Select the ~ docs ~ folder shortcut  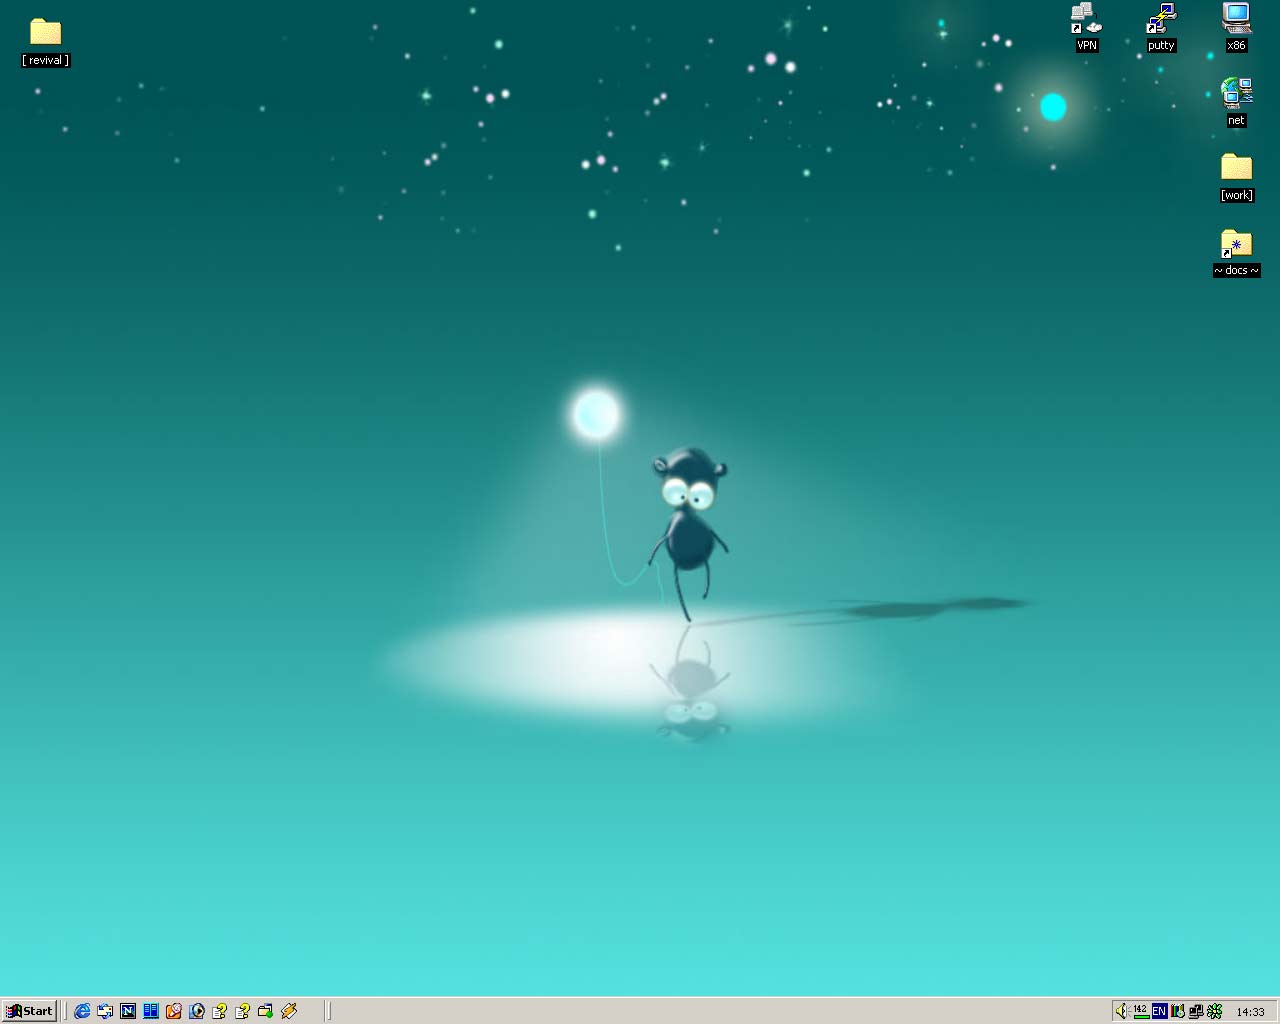tap(1237, 244)
